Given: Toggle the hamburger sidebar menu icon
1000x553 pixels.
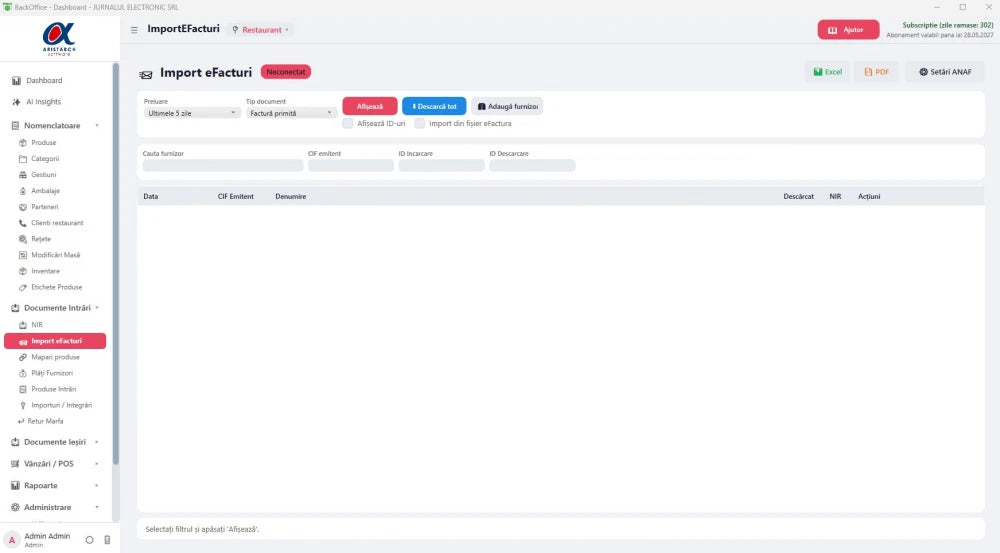Looking at the screenshot, I should point(134,30).
